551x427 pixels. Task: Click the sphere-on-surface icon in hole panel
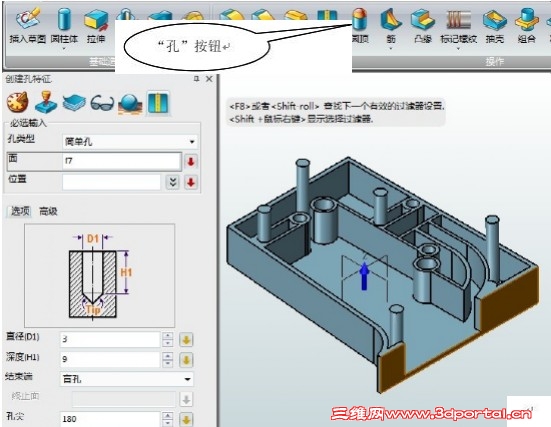pyautogui.click(x=130, y=103)
